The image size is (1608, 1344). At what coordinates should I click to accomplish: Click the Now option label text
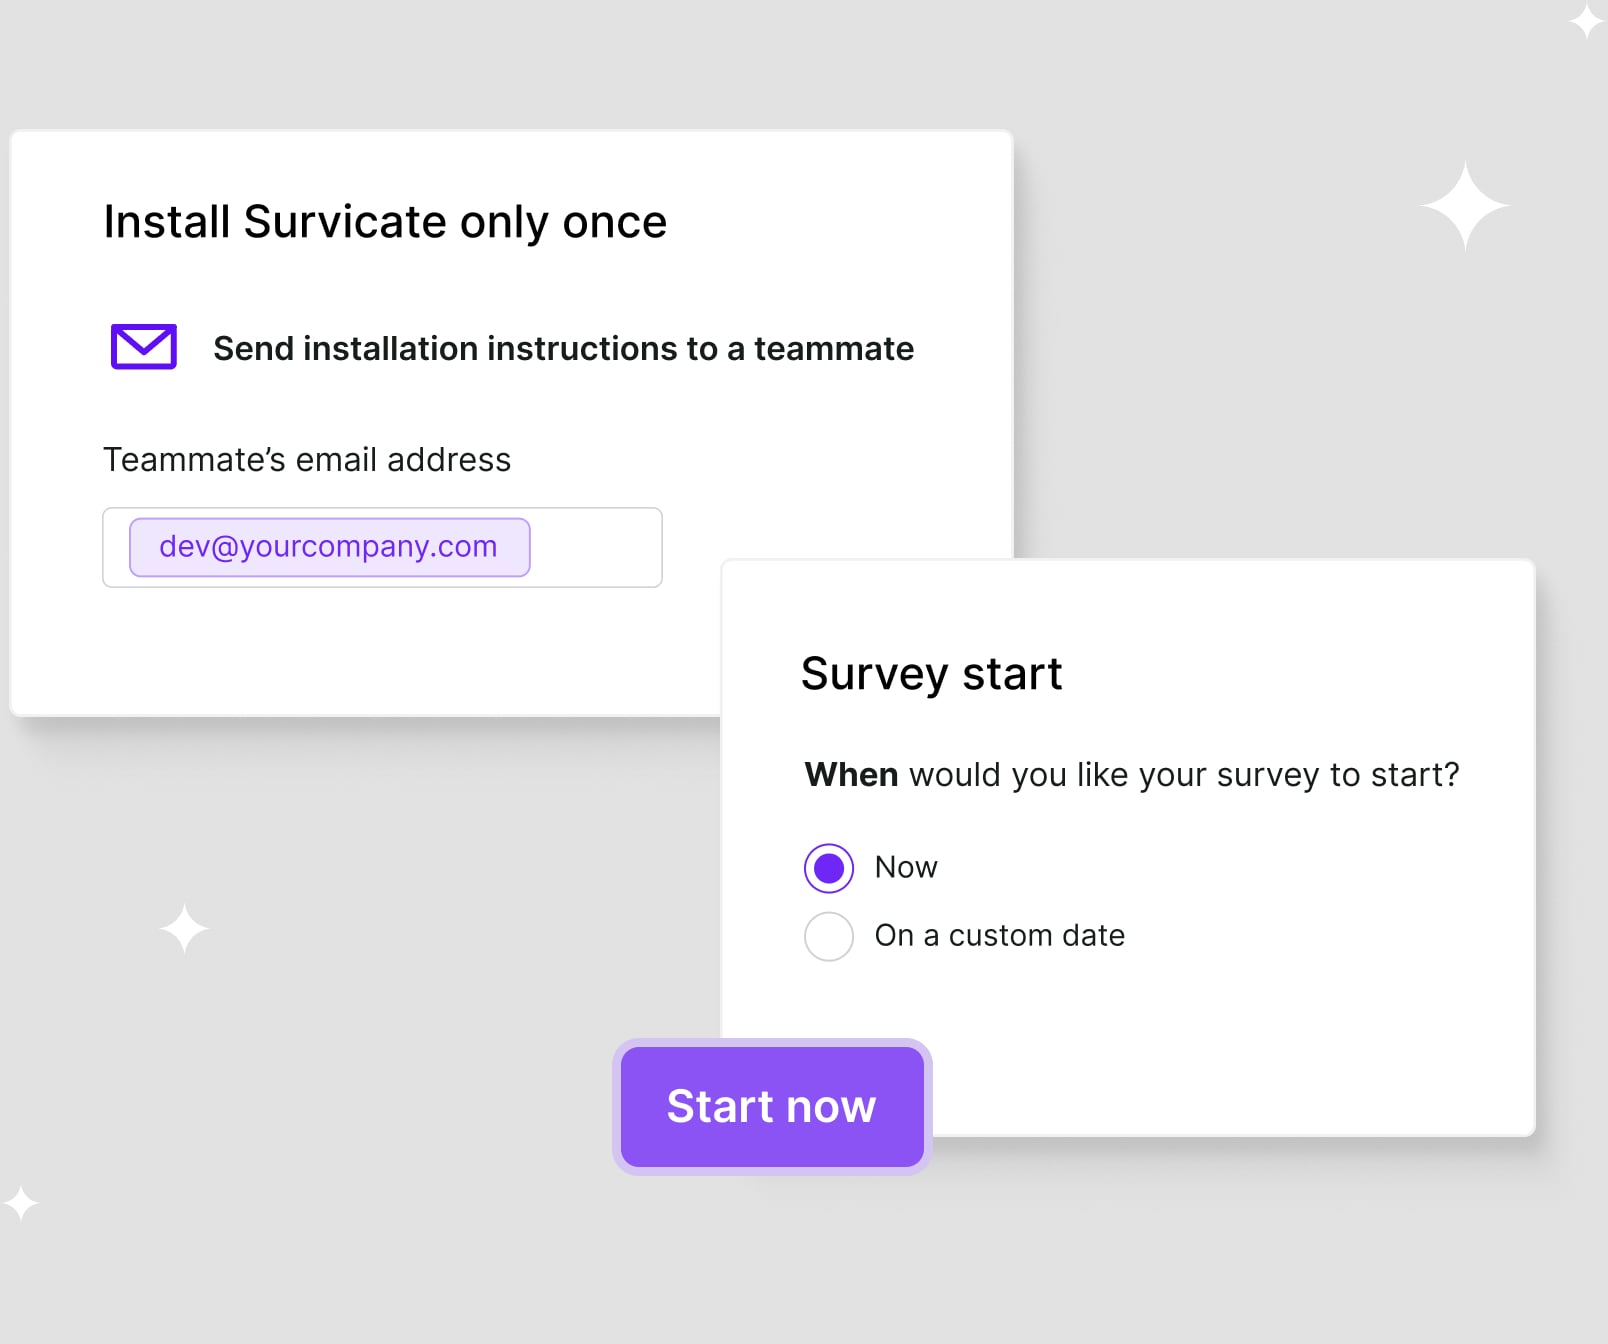point(906,867)
